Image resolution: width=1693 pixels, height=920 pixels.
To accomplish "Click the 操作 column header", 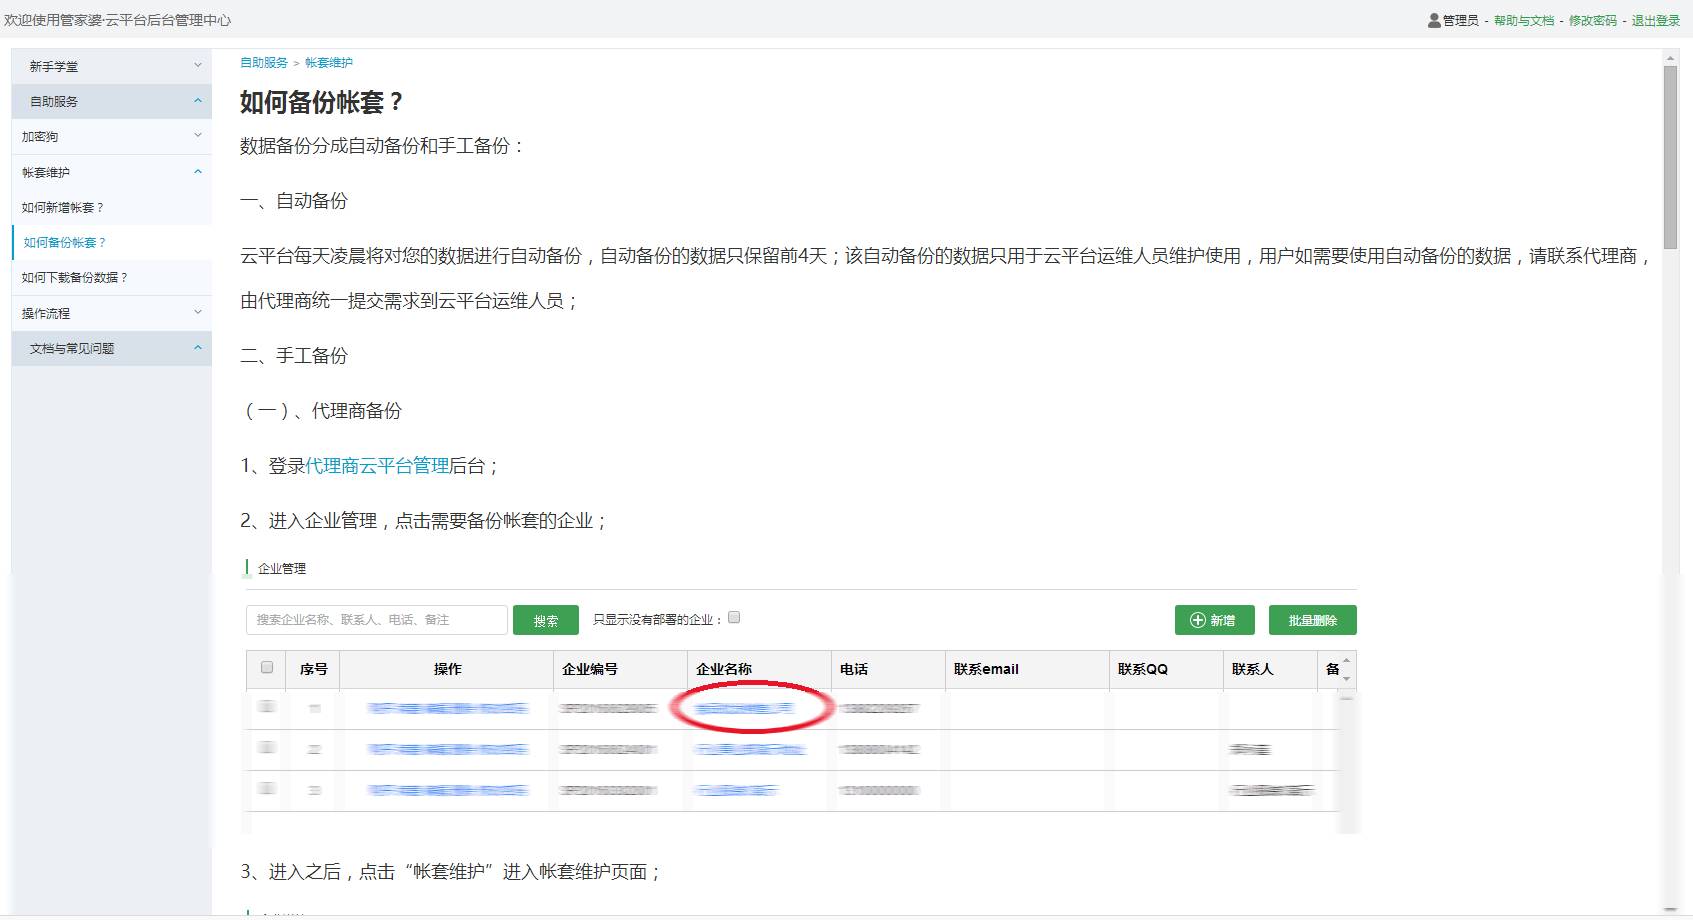I will point(447,669).
